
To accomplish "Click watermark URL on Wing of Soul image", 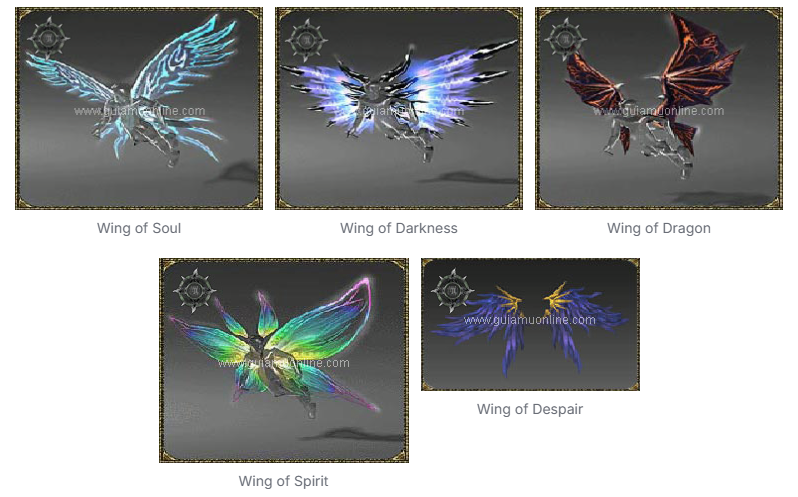I will [x=139, y=111].
